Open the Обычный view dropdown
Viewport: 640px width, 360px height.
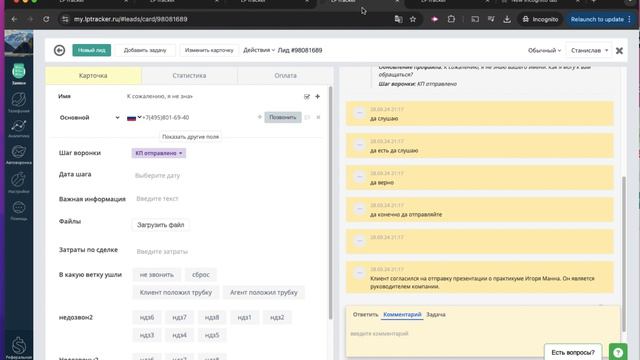[544, 50]
